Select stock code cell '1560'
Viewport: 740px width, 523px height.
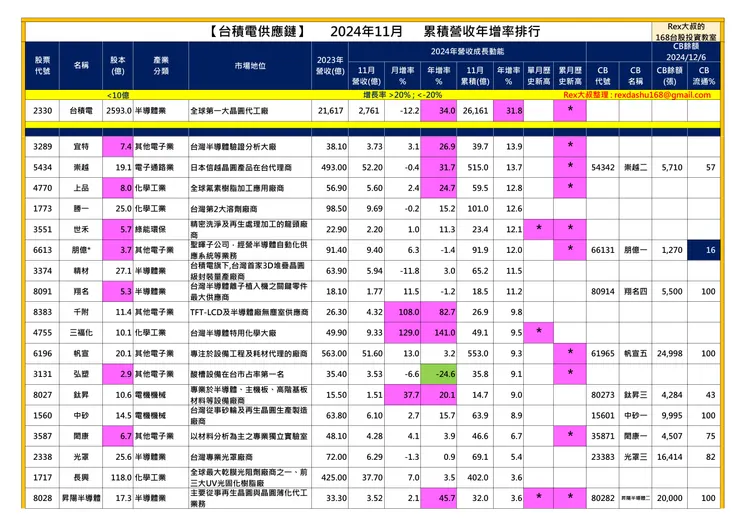(x=42, y=415)
